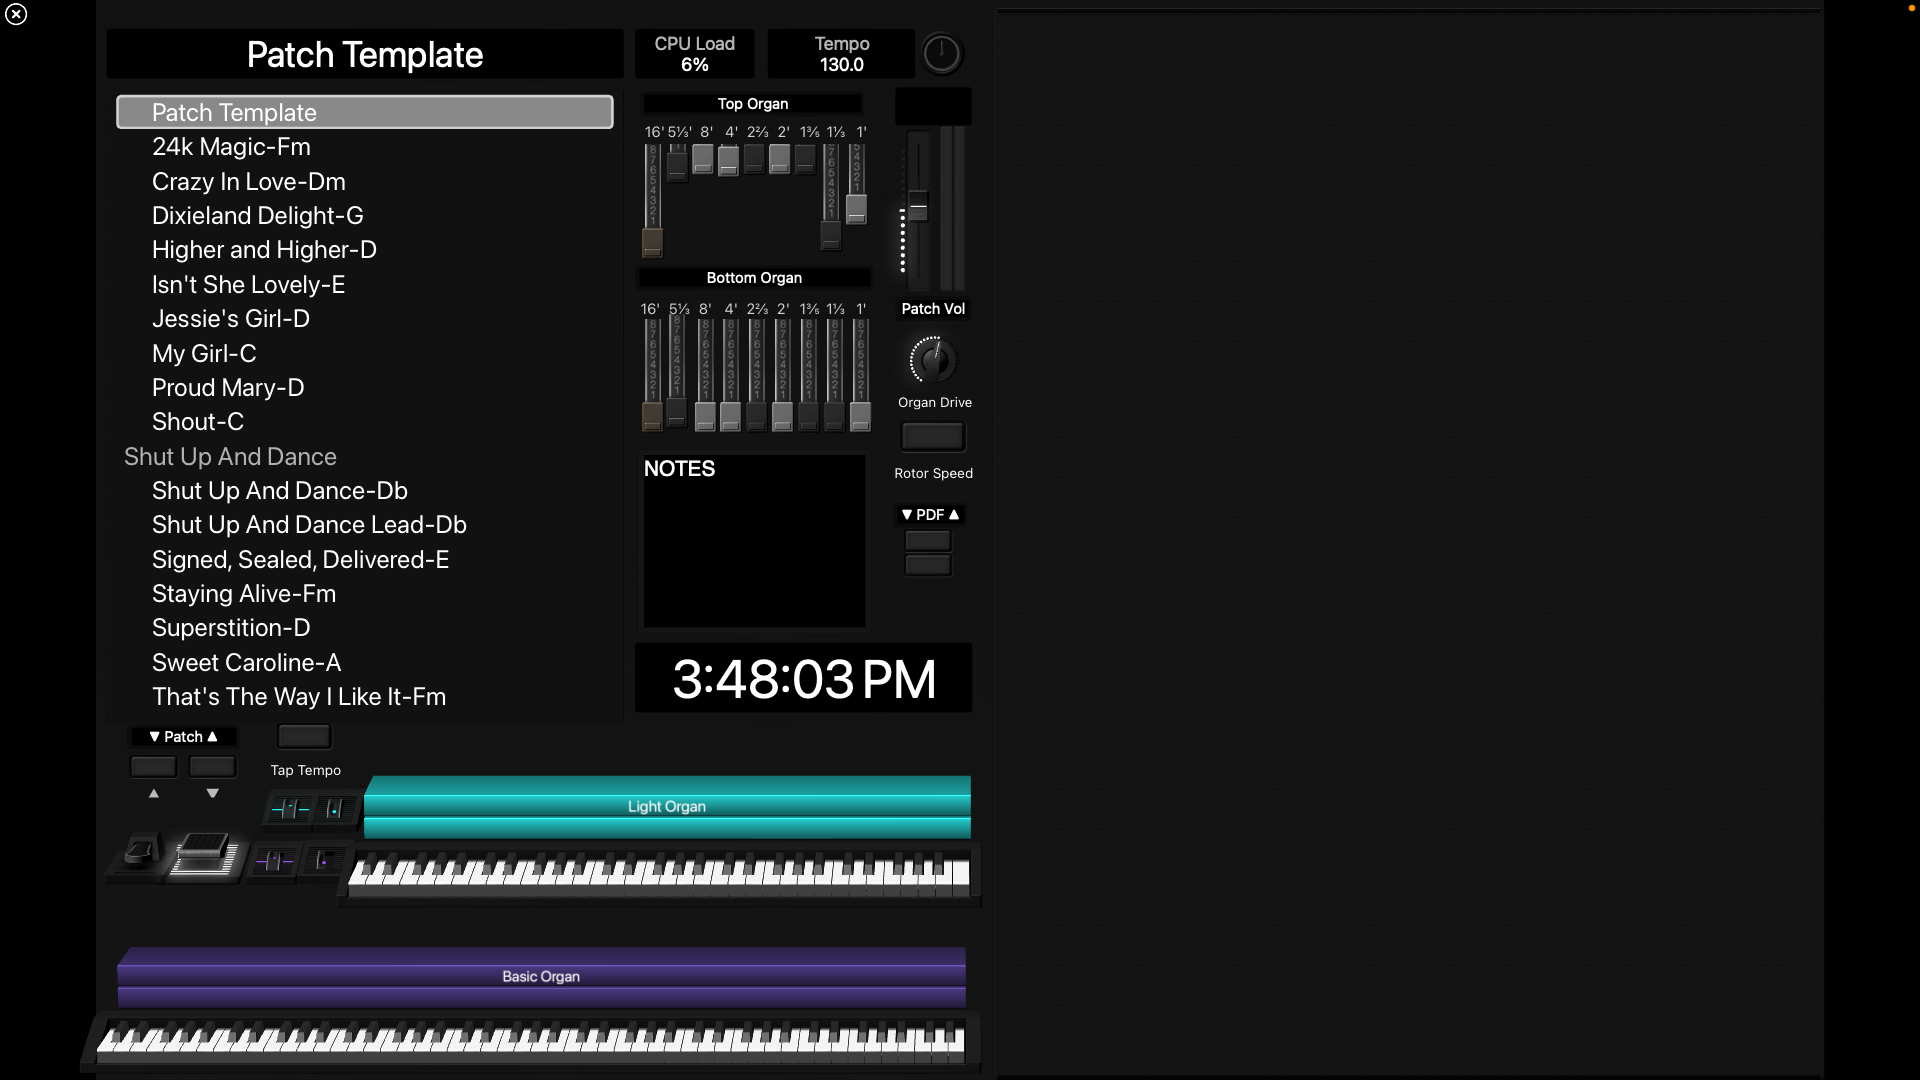Click the cyan modulation wheel

point(335,809)
